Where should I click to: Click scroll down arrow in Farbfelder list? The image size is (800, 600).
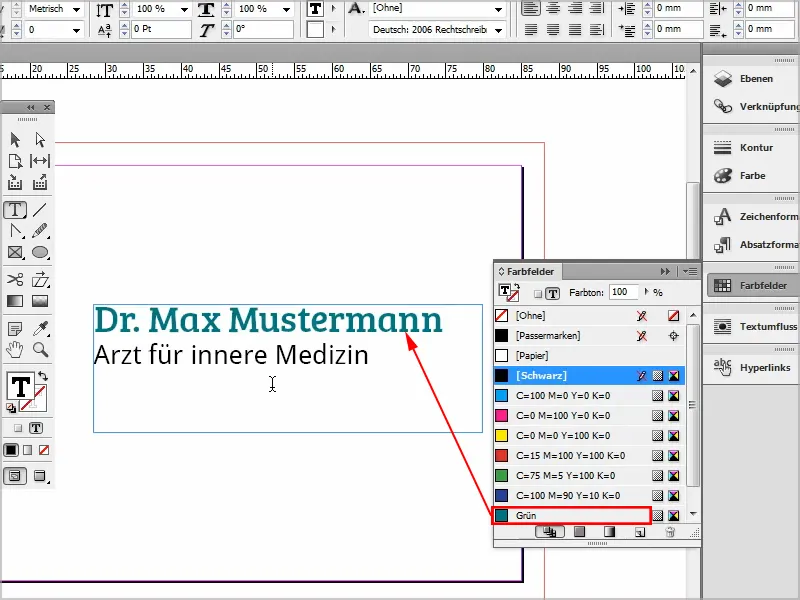[693, 514]
